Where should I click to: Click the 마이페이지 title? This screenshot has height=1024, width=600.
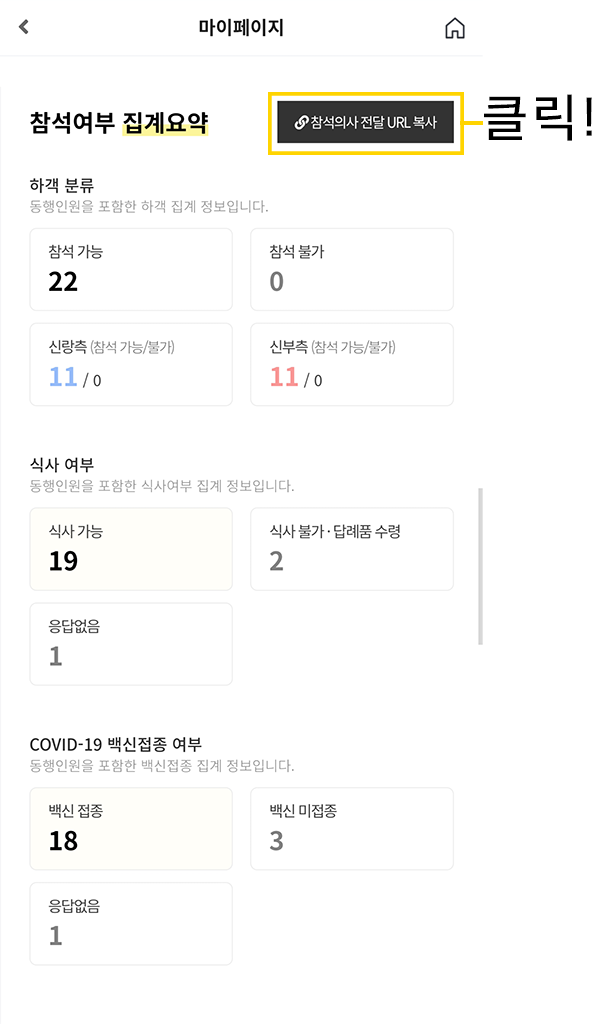[x=241, y=28]
